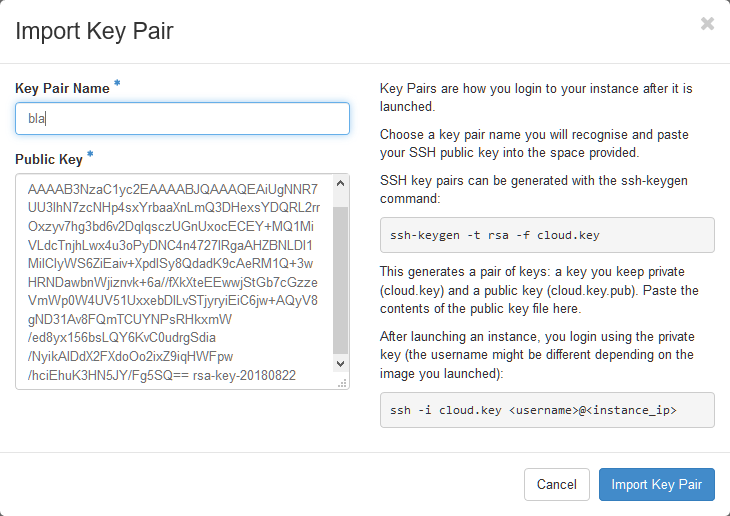Image resolution: width=730 pixels, height=516 pixels.
Task: Click the Key Pair Name label
Action: pyautogui.click(x=62, y=88)
